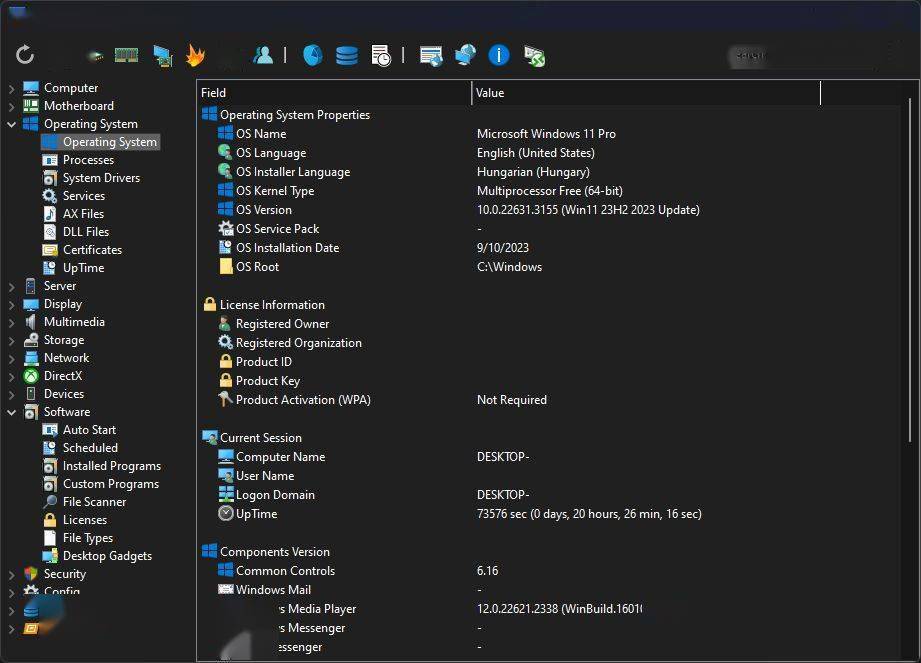921x663 pixels.
Task: Open Installed Programs under Software
Action: 111,466
